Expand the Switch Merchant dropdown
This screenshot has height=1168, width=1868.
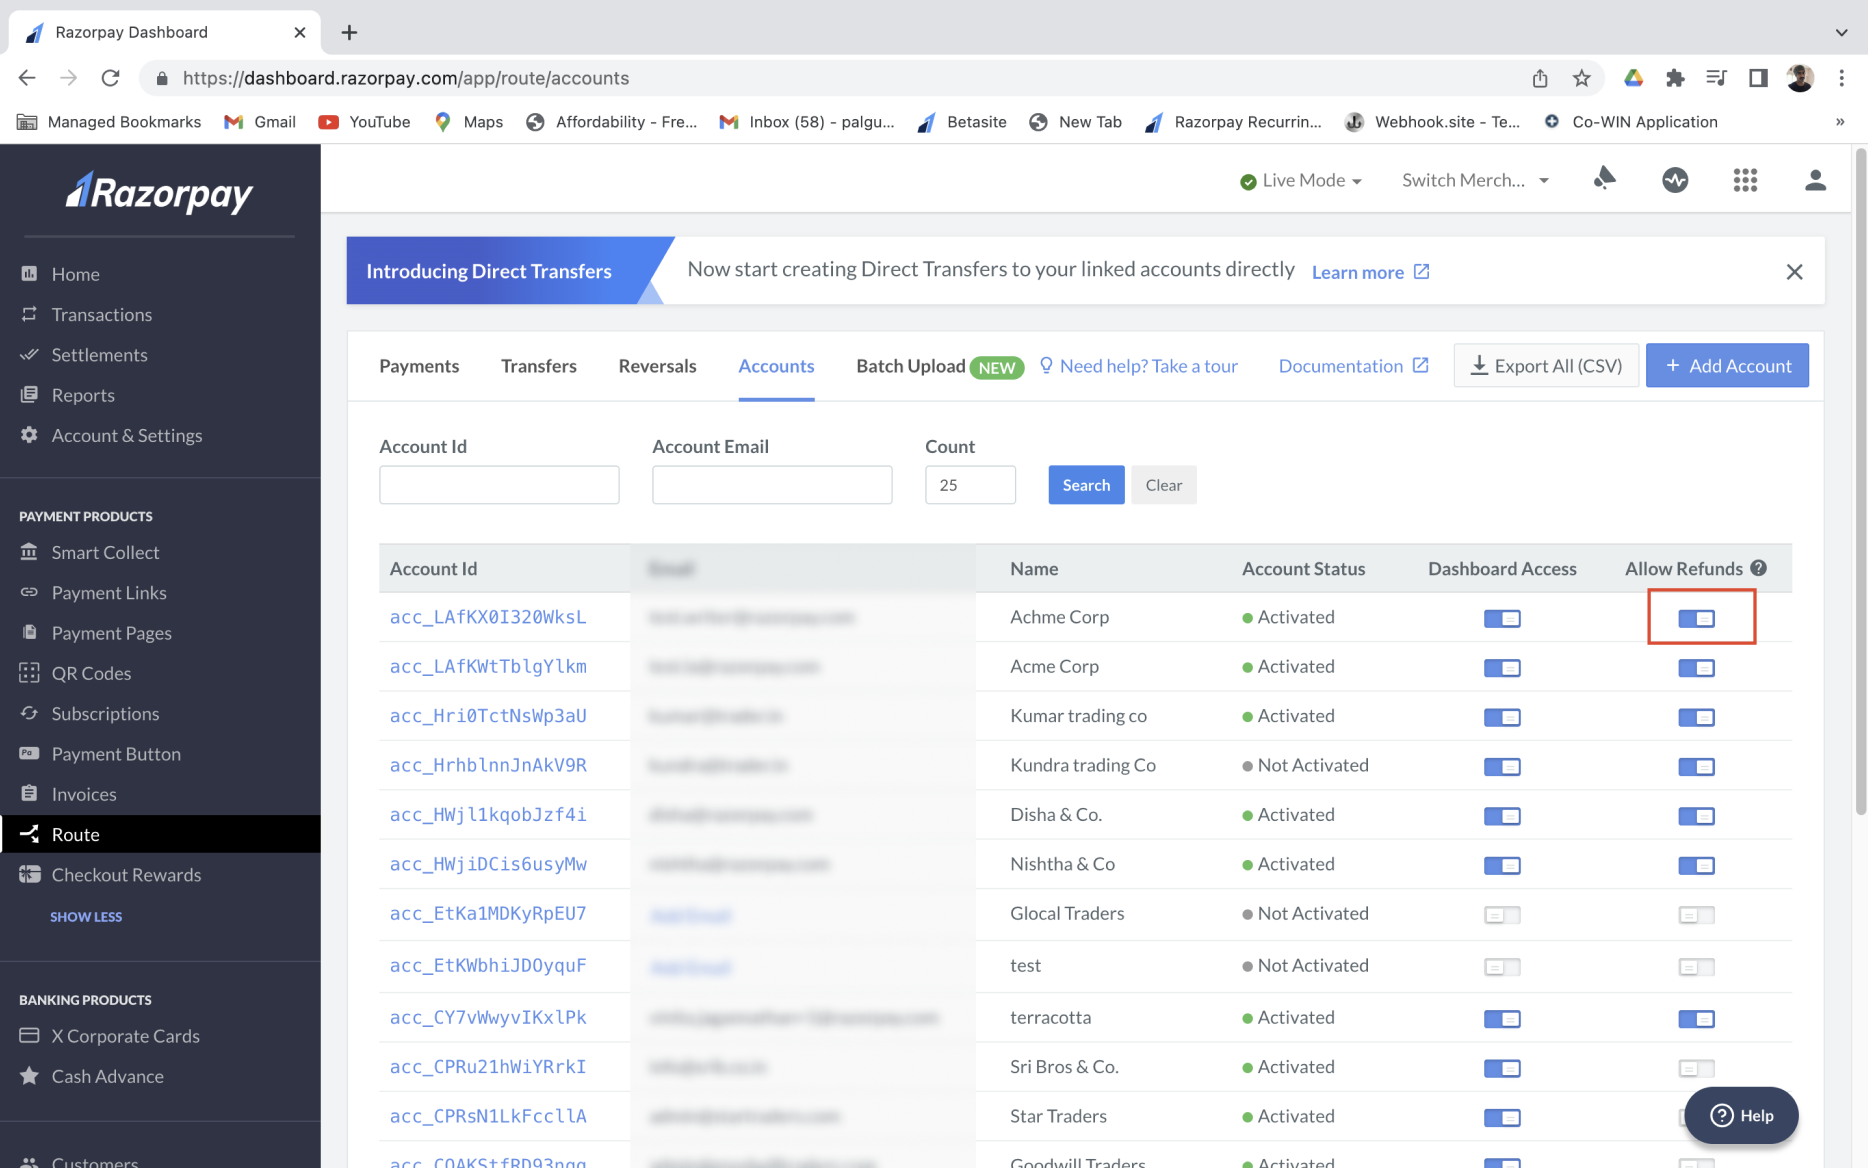[1475, 180]
